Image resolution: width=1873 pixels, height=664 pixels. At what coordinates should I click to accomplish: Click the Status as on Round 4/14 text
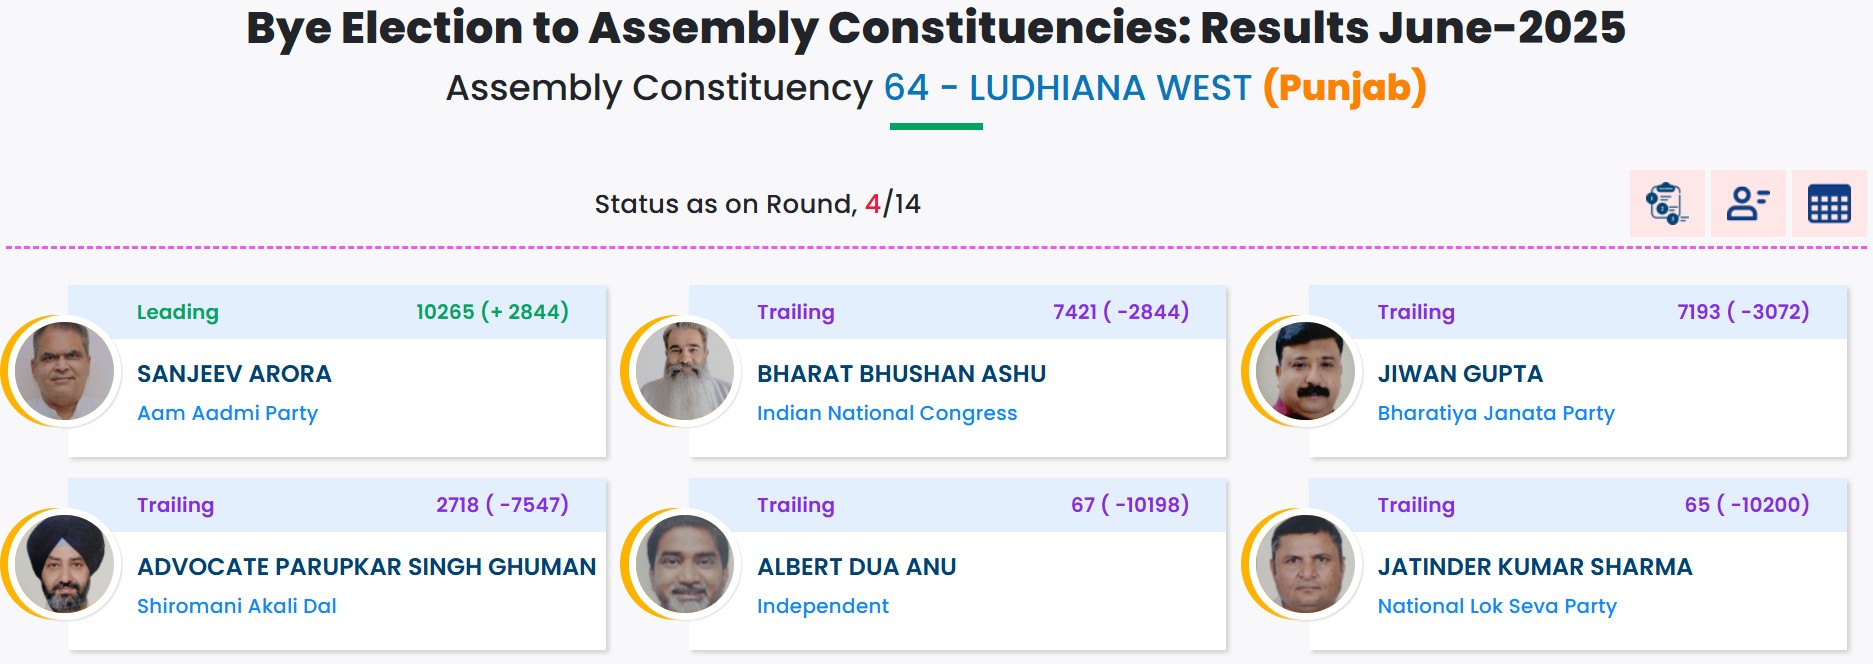click(758, 203)
